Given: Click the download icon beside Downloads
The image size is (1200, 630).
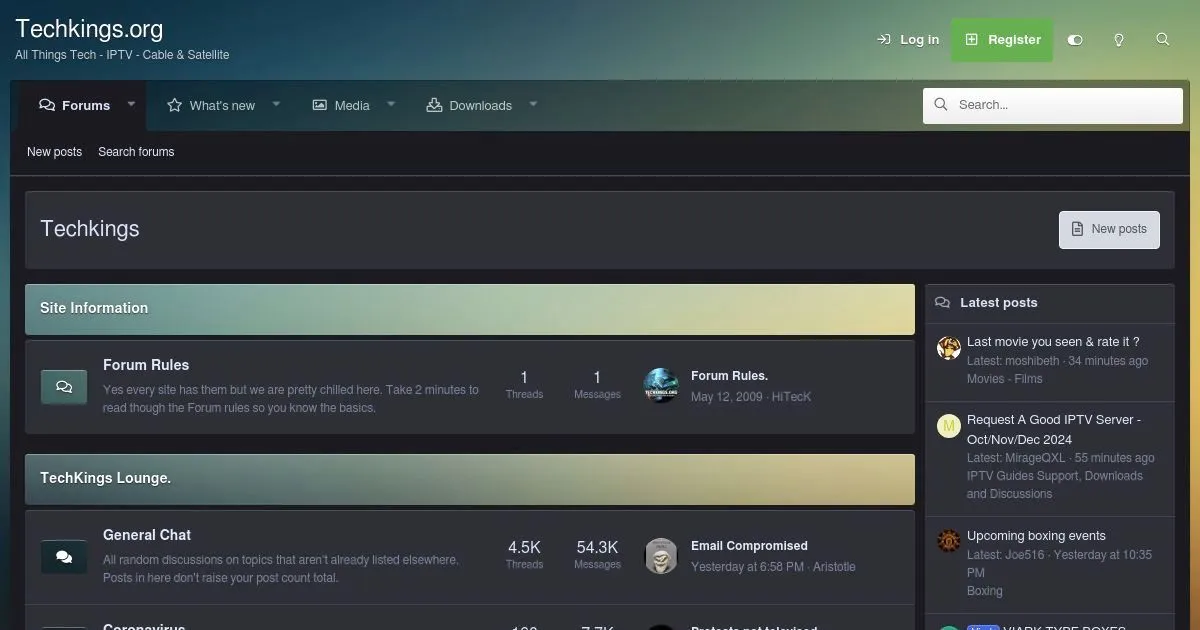Looking at the screenshot, I should click(x=434, y=105).
